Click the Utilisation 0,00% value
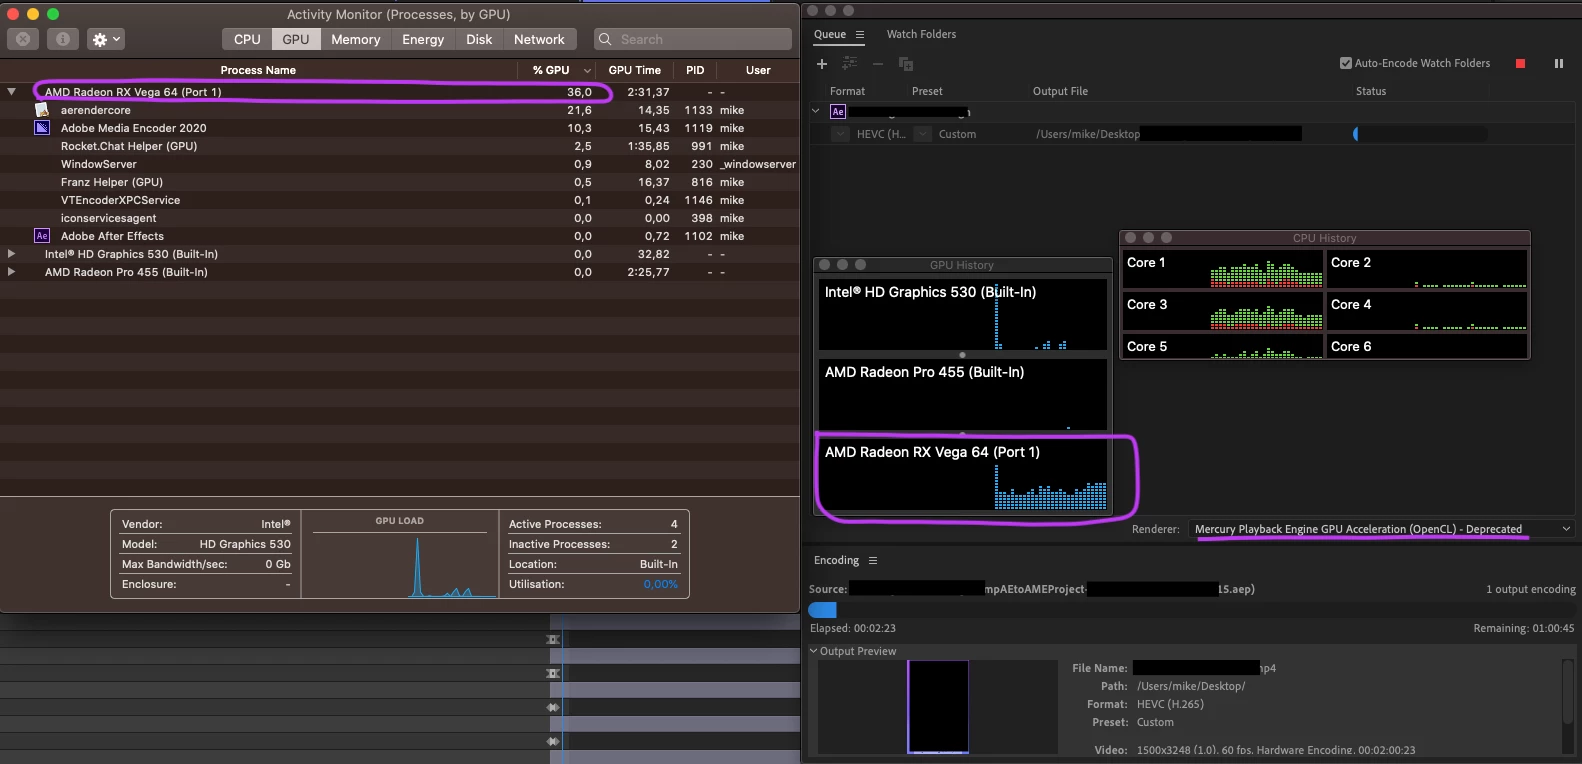Image resolution: width=1582 pixels, height=764 pixels. coord(660,584)
